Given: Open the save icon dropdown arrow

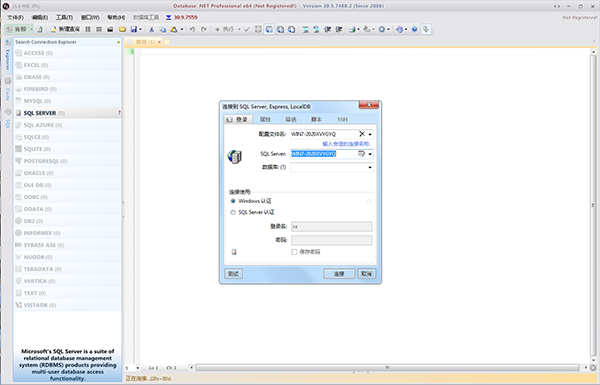Looking at the screenshot, I should point(140,29).
